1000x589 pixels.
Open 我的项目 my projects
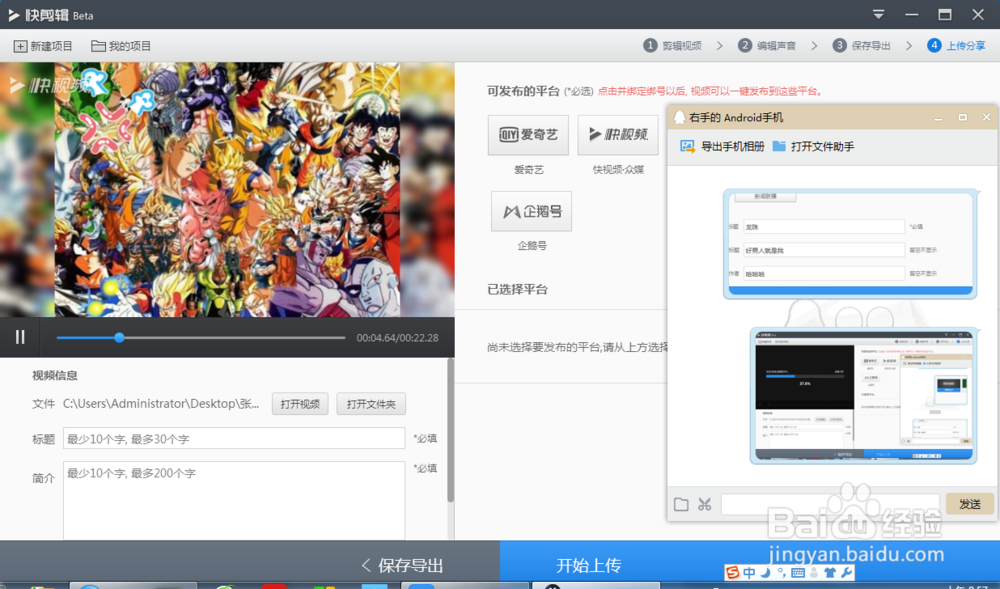[x=121, y=47]
